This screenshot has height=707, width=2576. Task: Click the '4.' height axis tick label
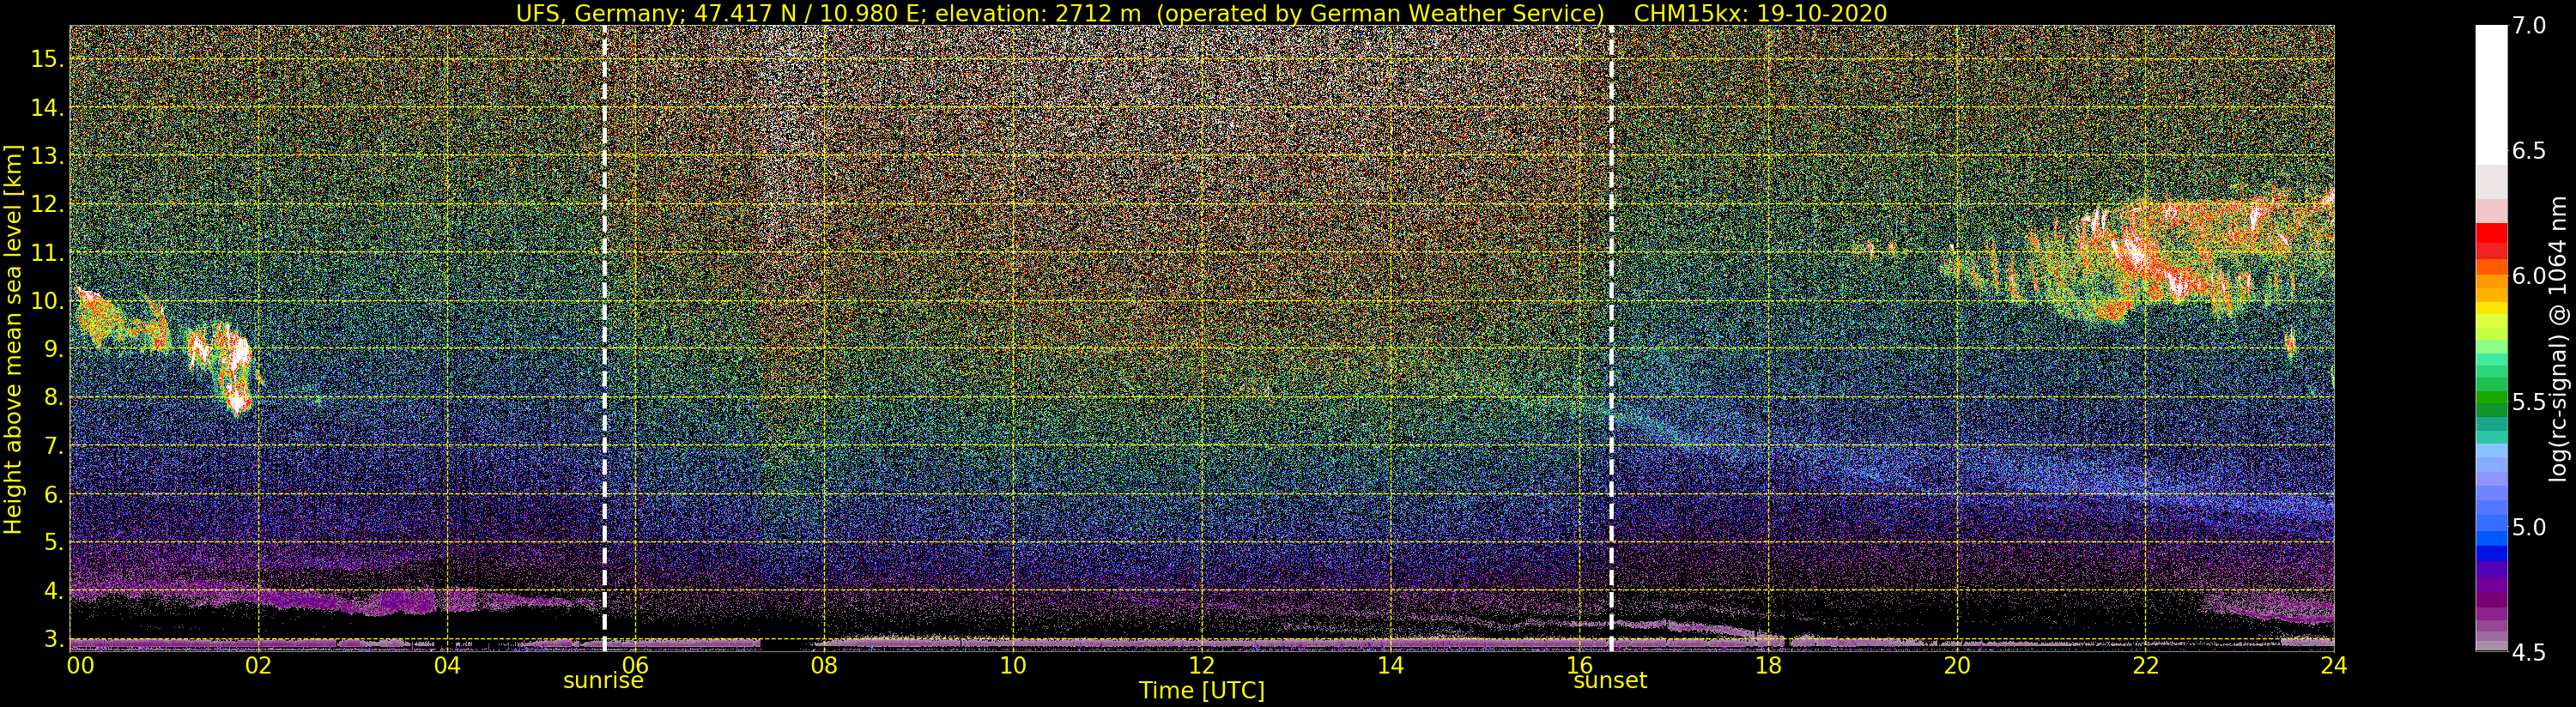52,591
